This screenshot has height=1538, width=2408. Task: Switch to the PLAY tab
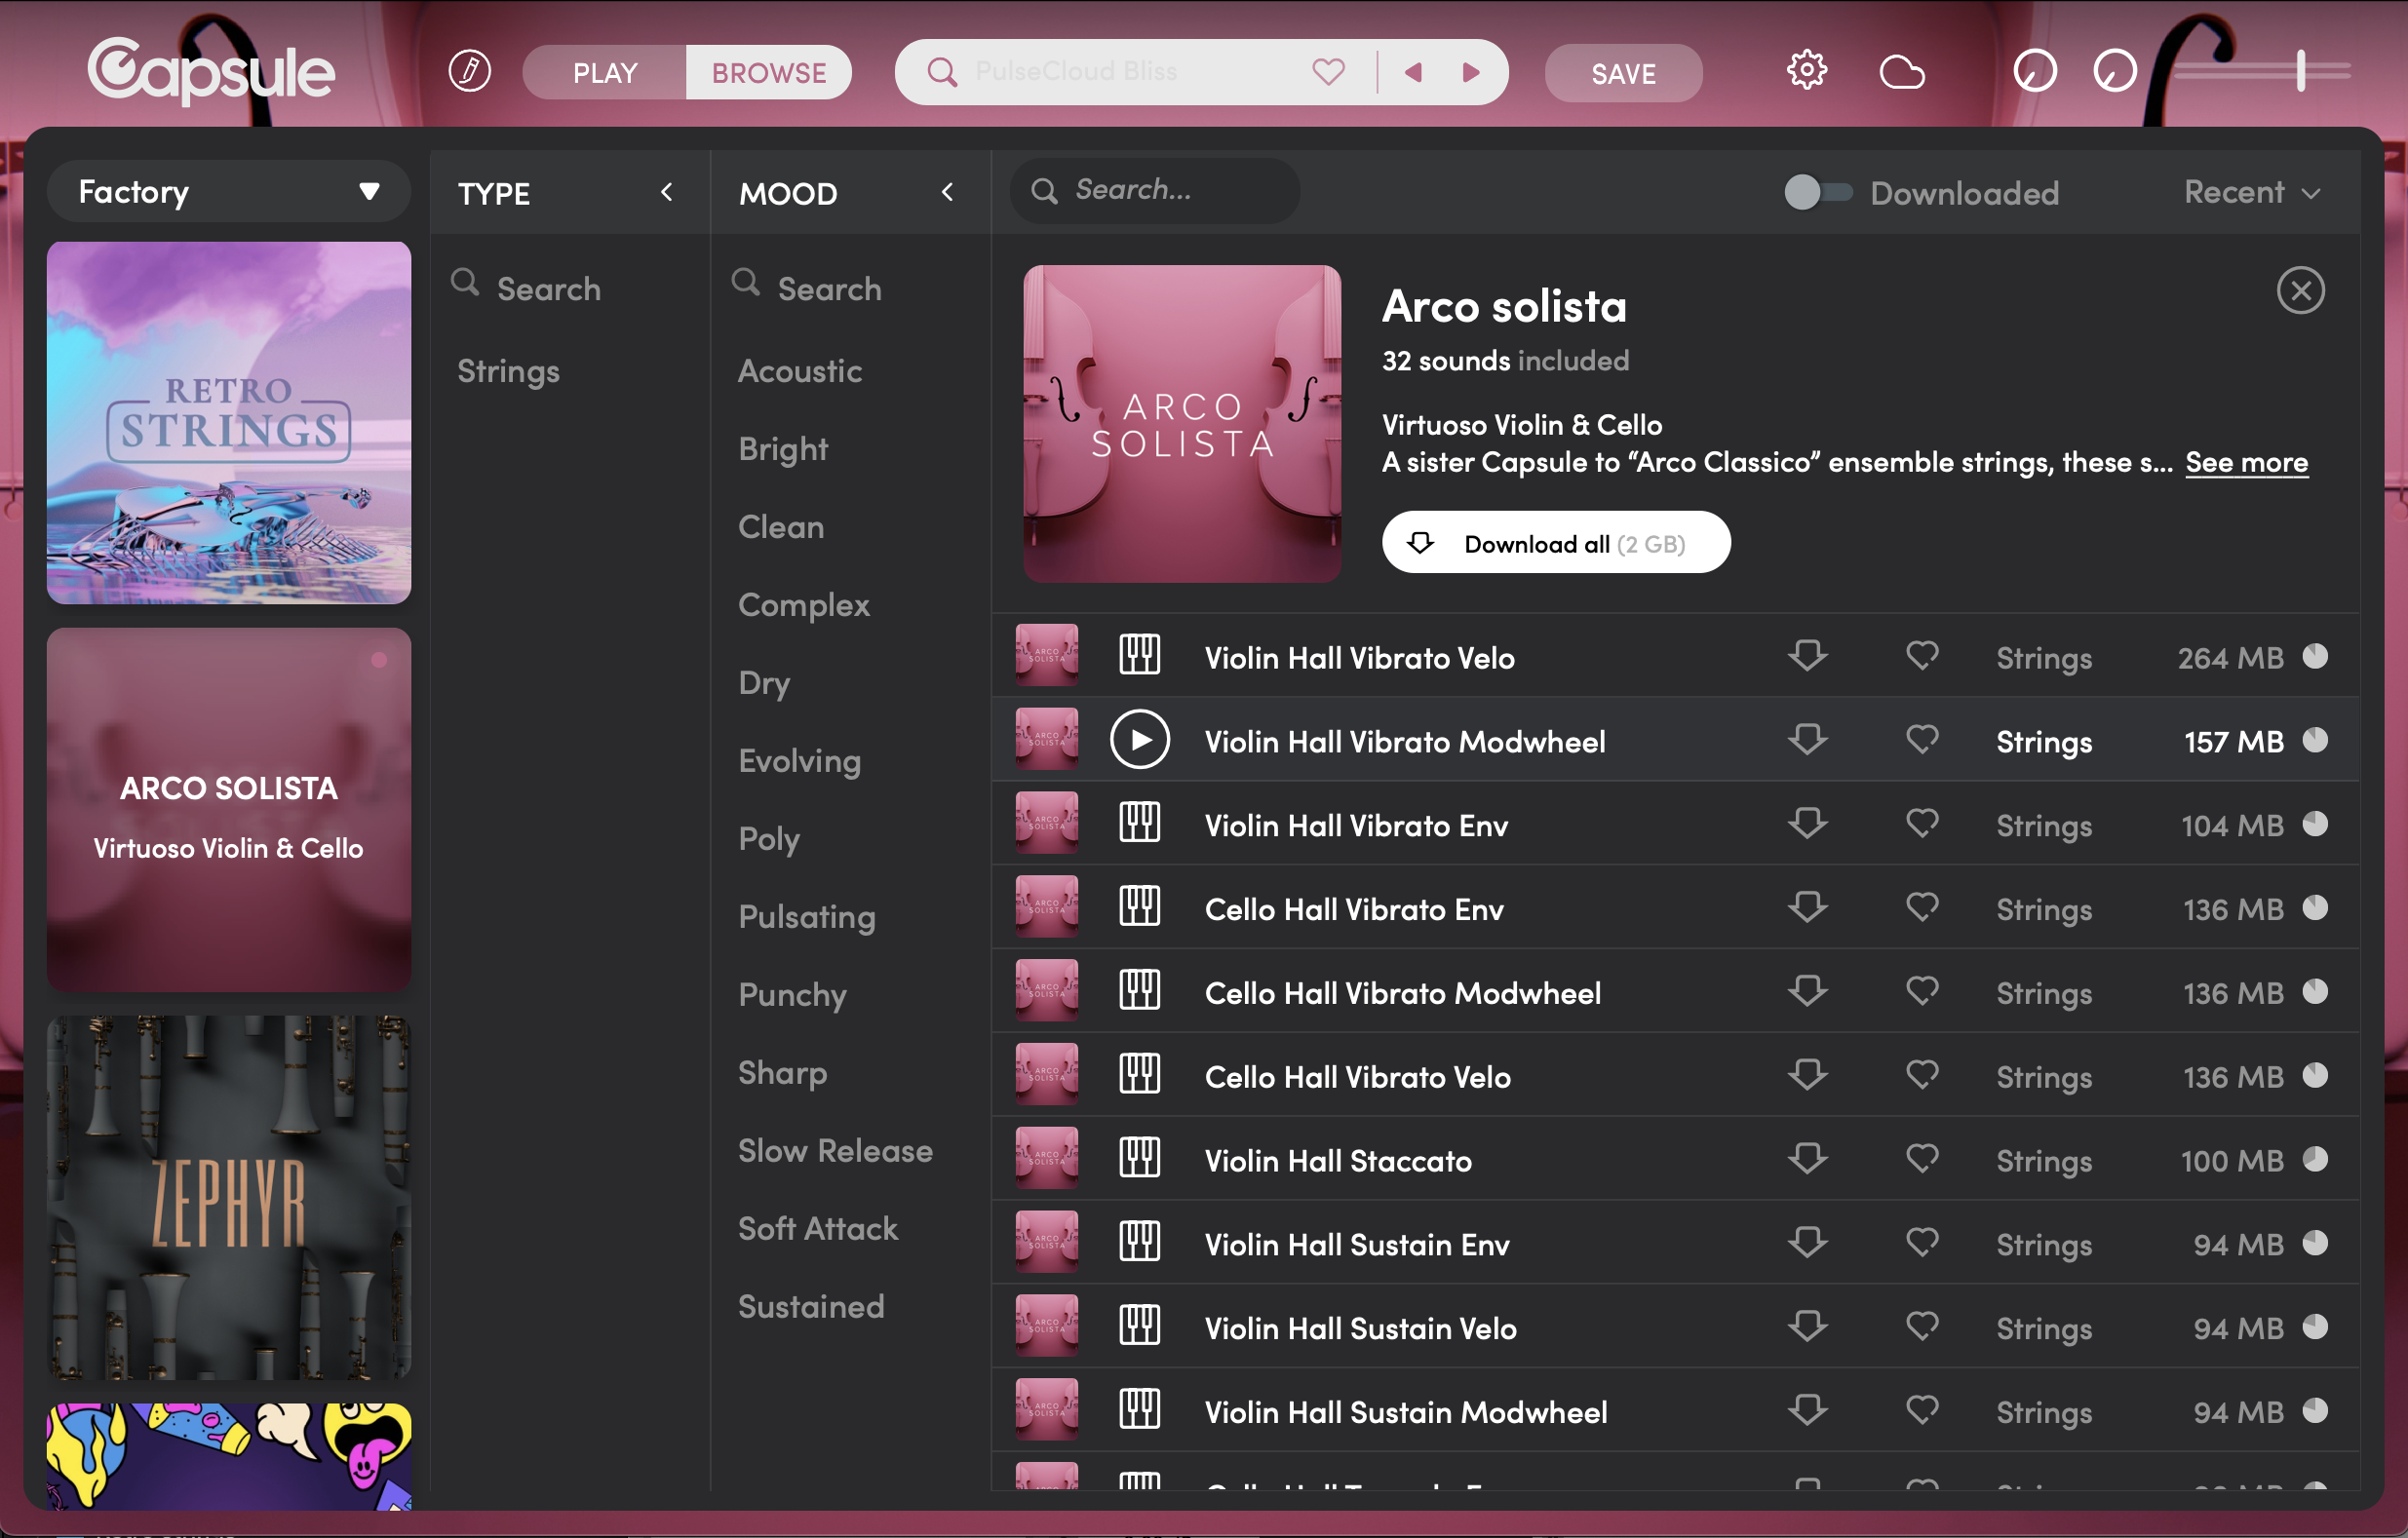point(605,72)
